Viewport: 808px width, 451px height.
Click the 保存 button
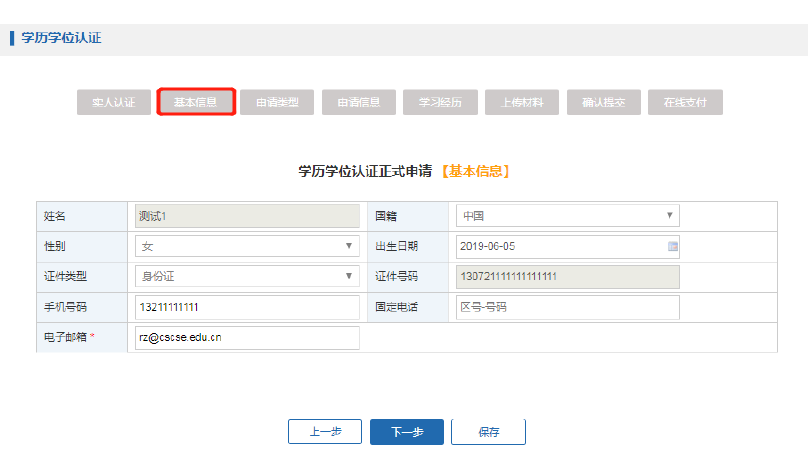click(x=488, y=432)
